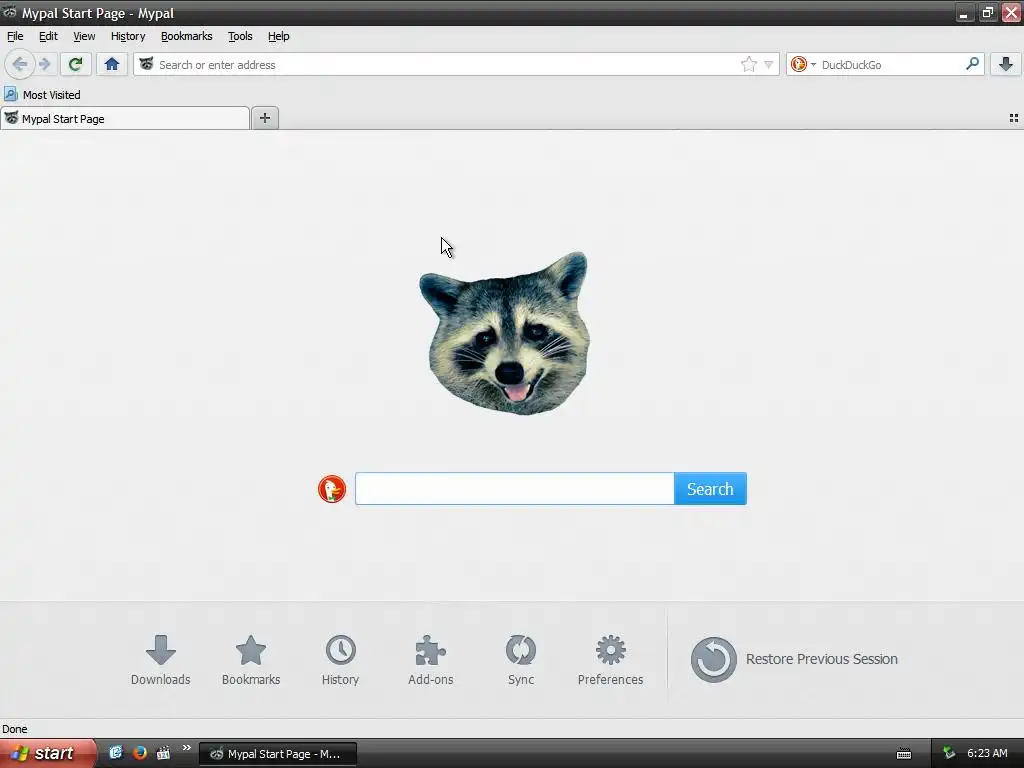
Task: Open the Edit menu
Action: click(48, 37)
